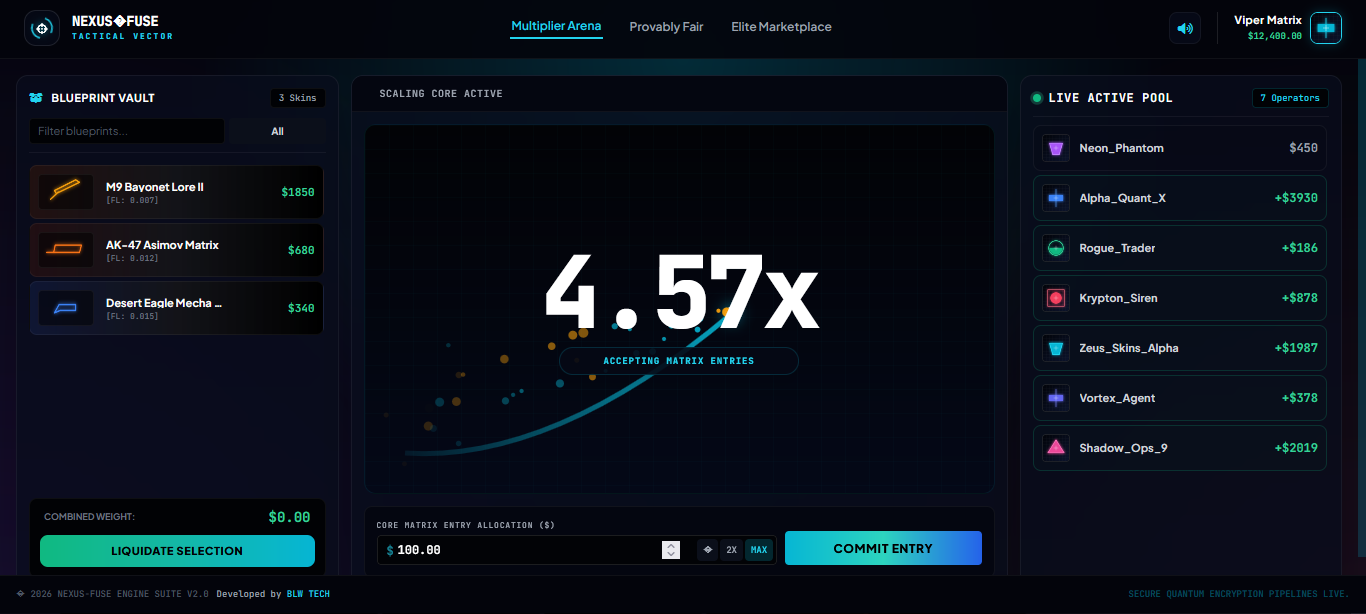Viewport: 1366px width, 614px height.
Task: Toggle the MAX entry amount option
Action: click(759, 550)
